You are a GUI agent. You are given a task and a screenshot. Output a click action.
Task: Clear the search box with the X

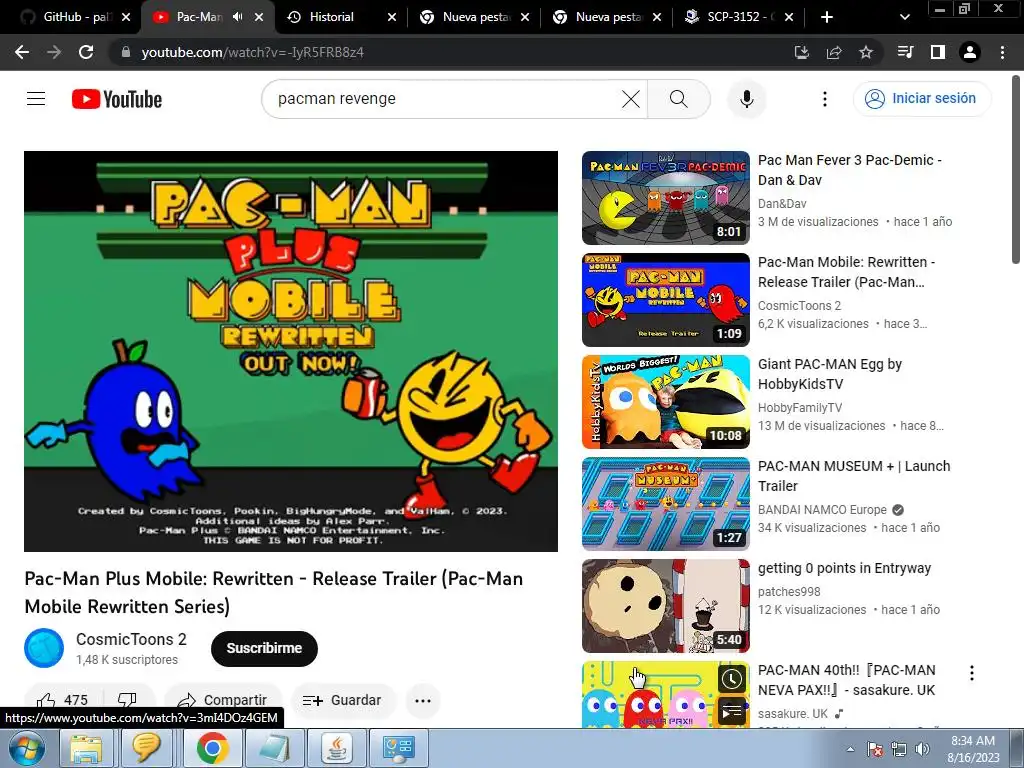pos(631,99)
